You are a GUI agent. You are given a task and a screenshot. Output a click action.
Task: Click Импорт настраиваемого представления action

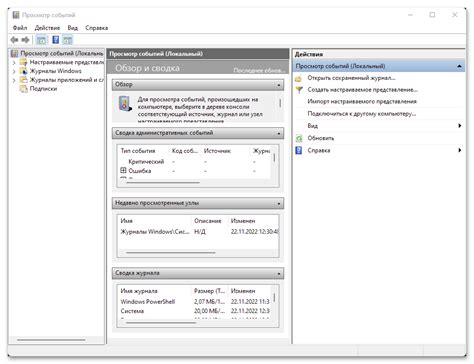[x=362, y=101]
